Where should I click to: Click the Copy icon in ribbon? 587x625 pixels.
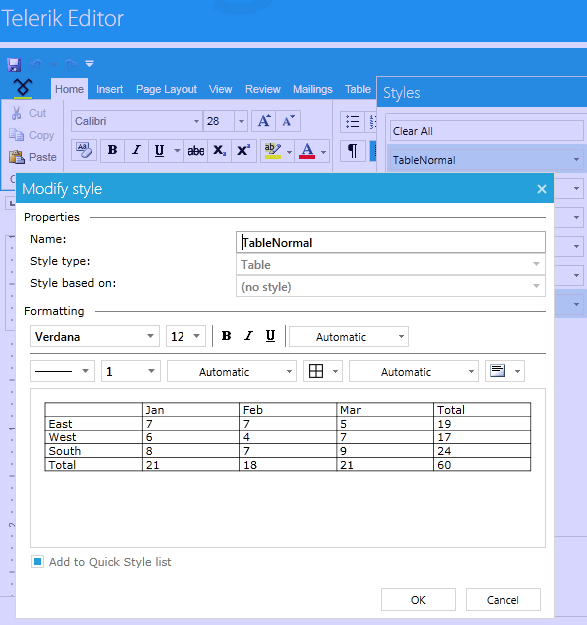click(16, 135)
